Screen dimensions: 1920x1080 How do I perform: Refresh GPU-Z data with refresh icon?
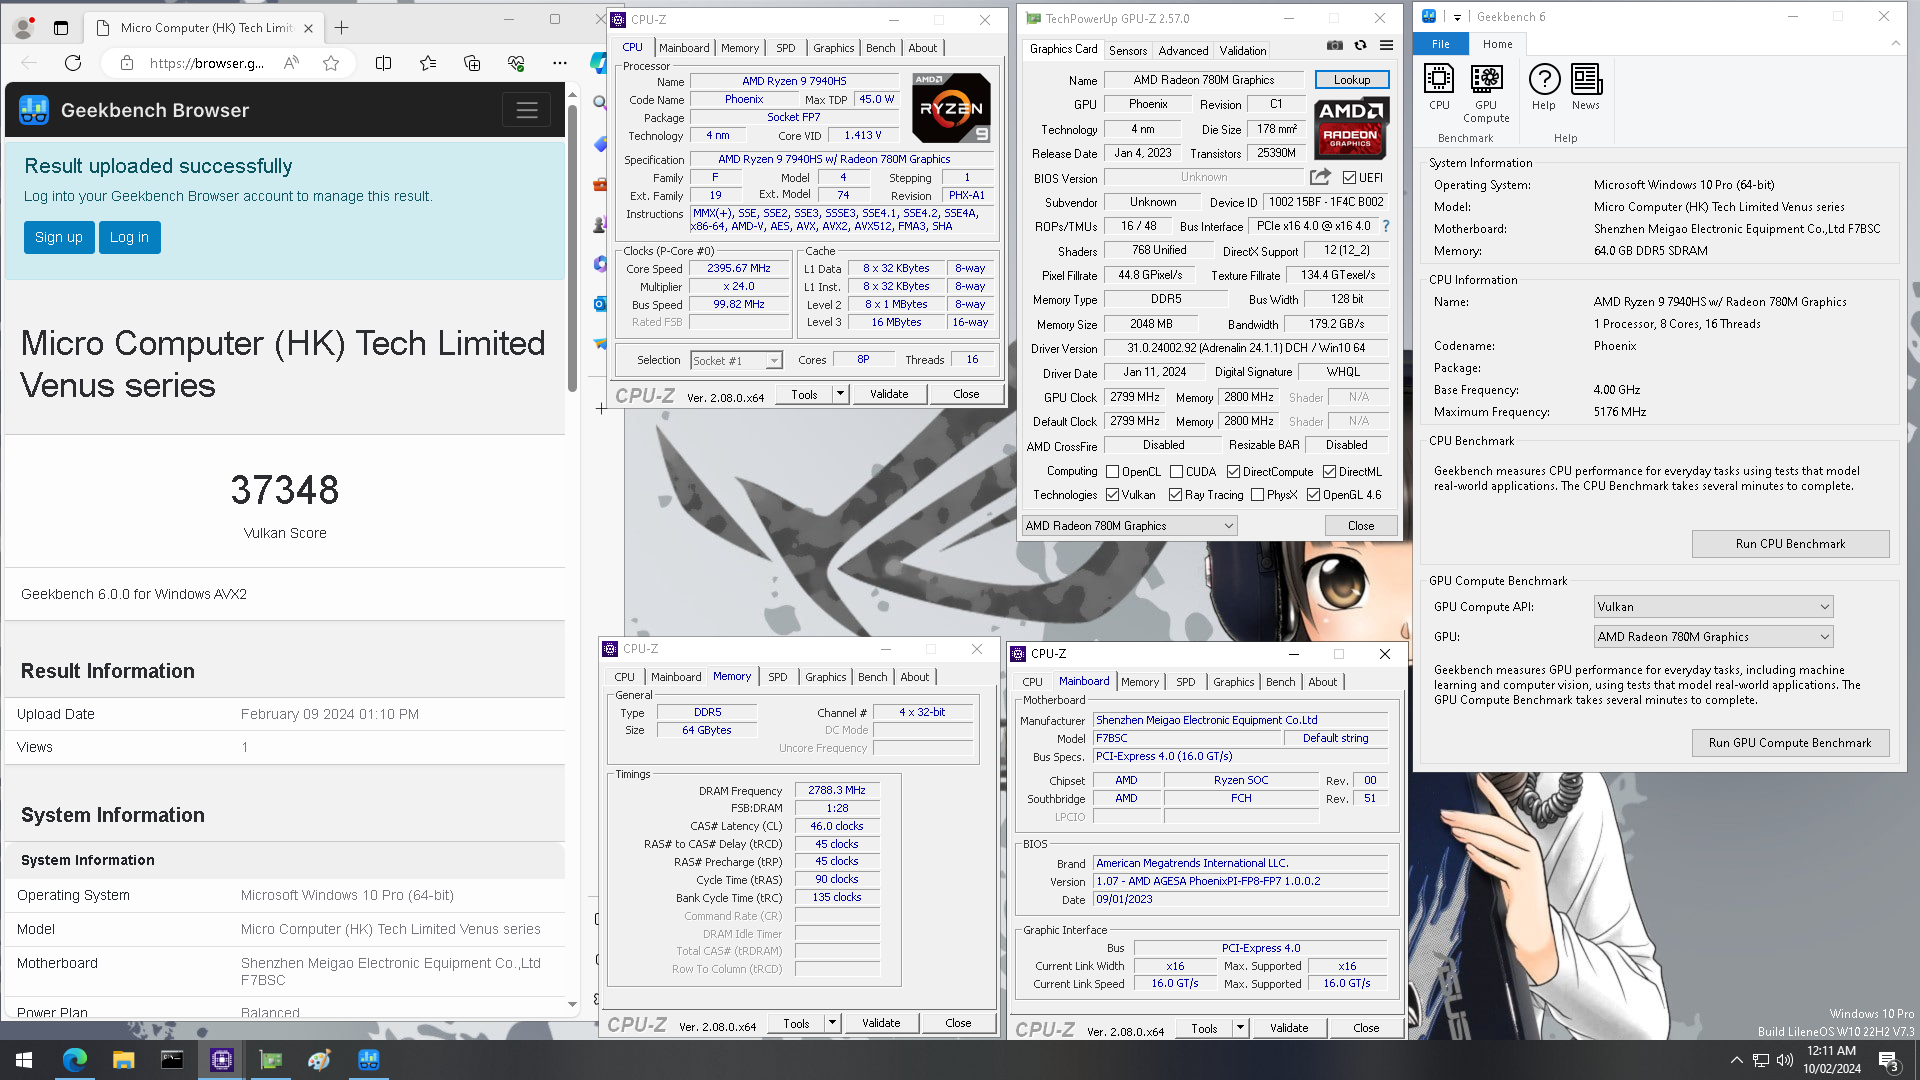pyautogui.click(x=1360, y=46)
